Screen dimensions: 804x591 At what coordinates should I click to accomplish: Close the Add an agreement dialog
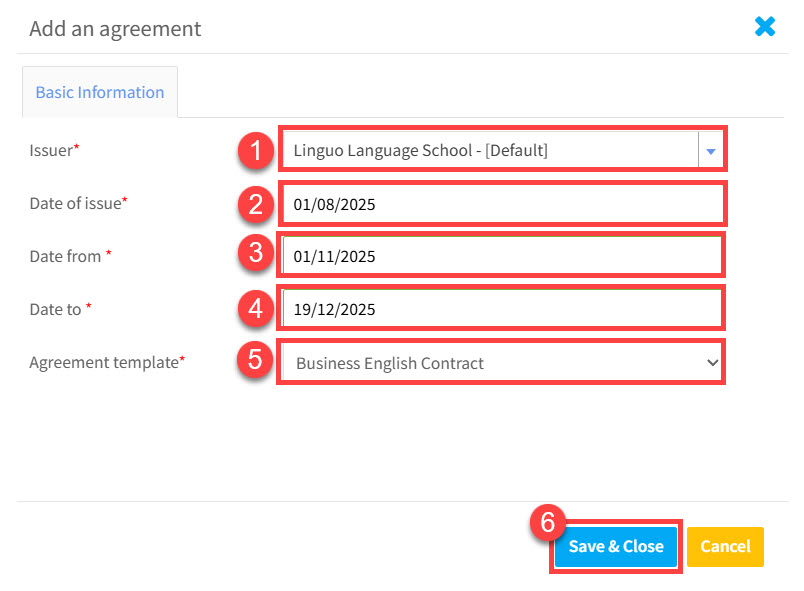click(x=765, y=27)
